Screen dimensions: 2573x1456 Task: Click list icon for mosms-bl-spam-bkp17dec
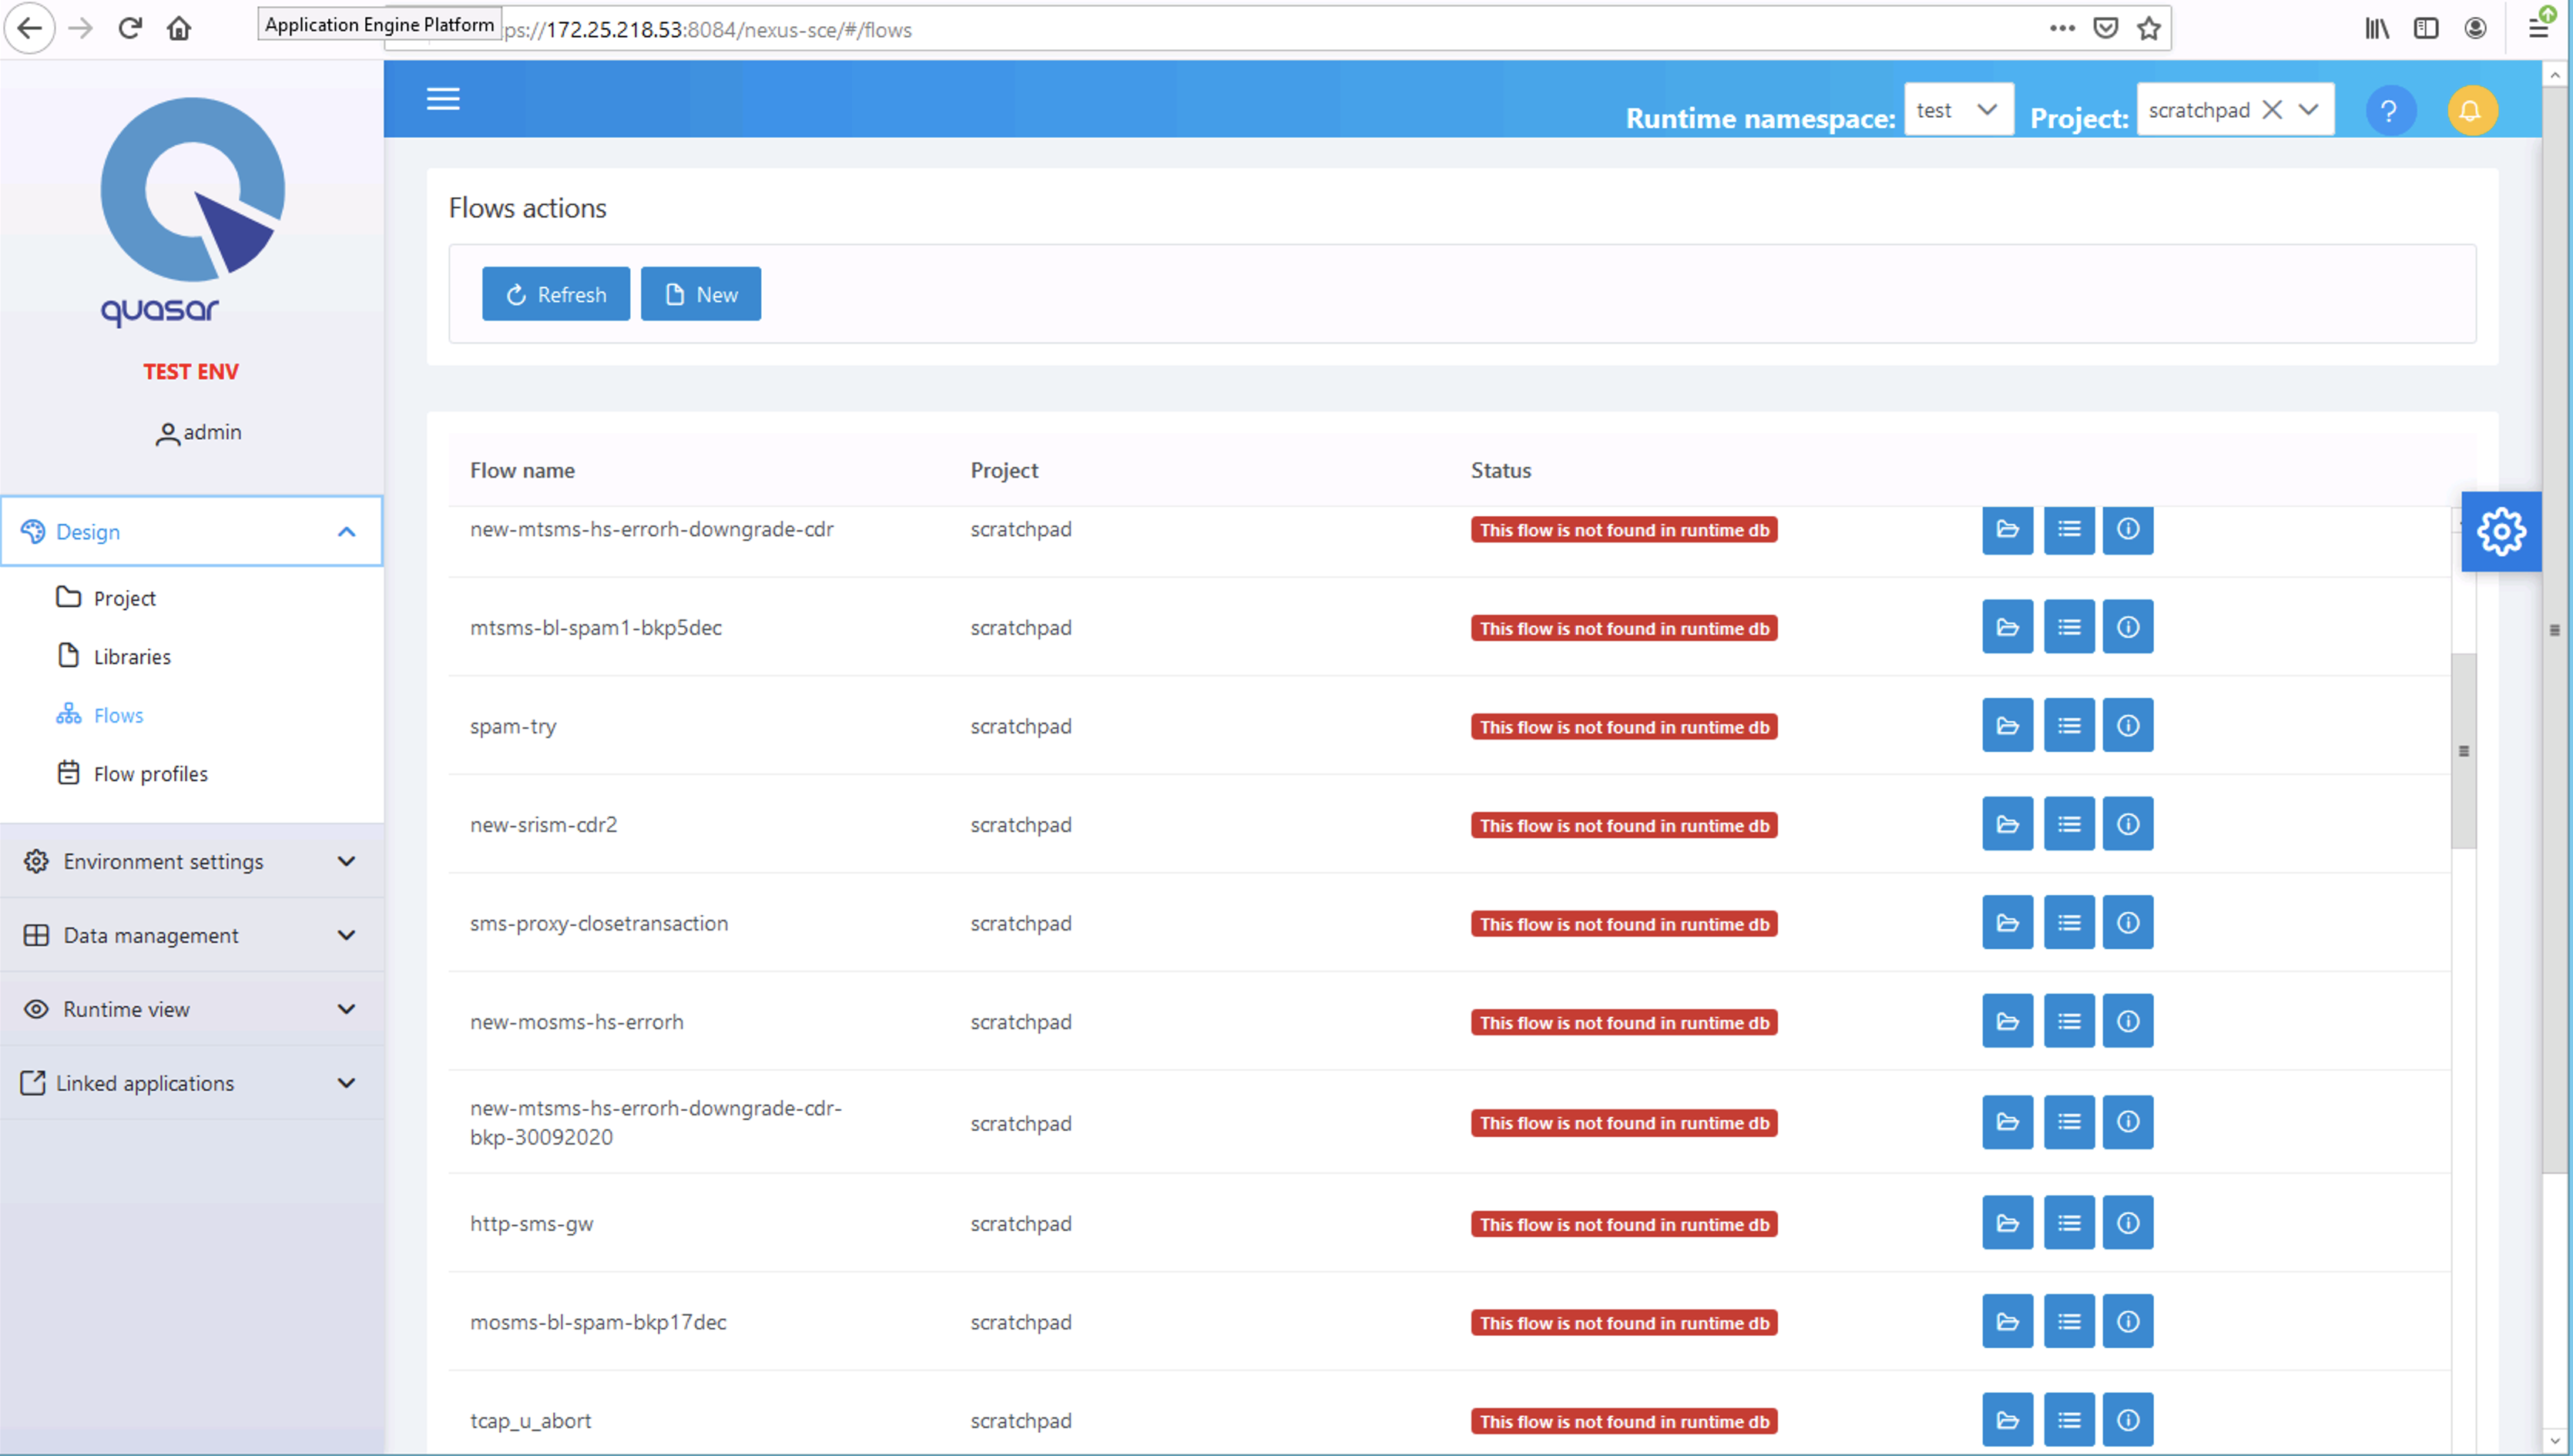click(2068, 1321)
